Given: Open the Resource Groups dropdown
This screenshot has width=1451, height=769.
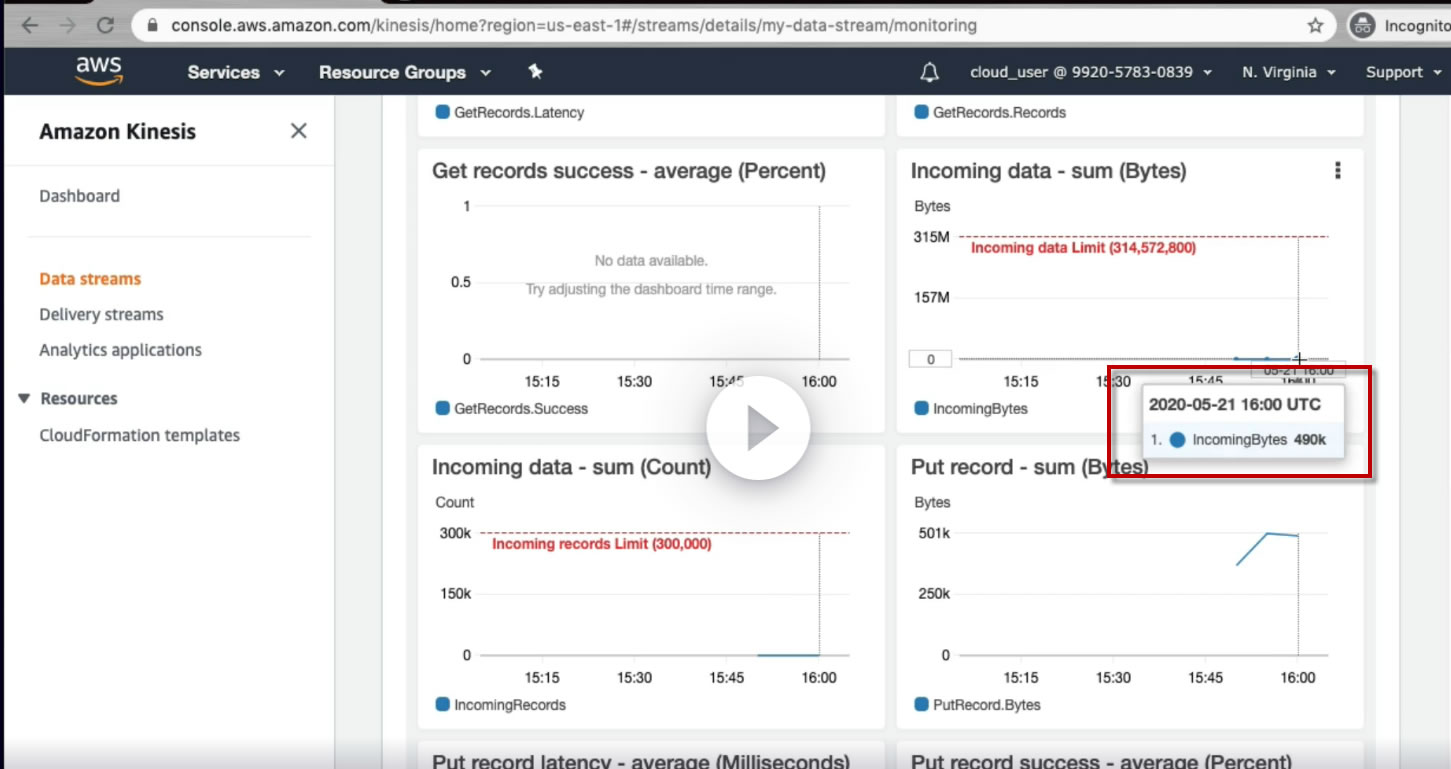Looking at the screenshot, I should (405, 72).
